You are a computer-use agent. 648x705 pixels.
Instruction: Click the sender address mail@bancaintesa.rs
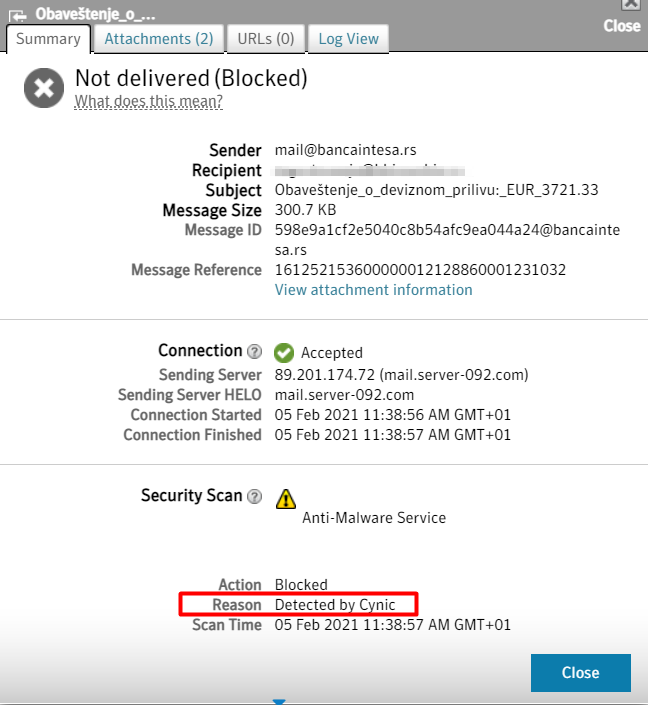(x=346, y=150)
